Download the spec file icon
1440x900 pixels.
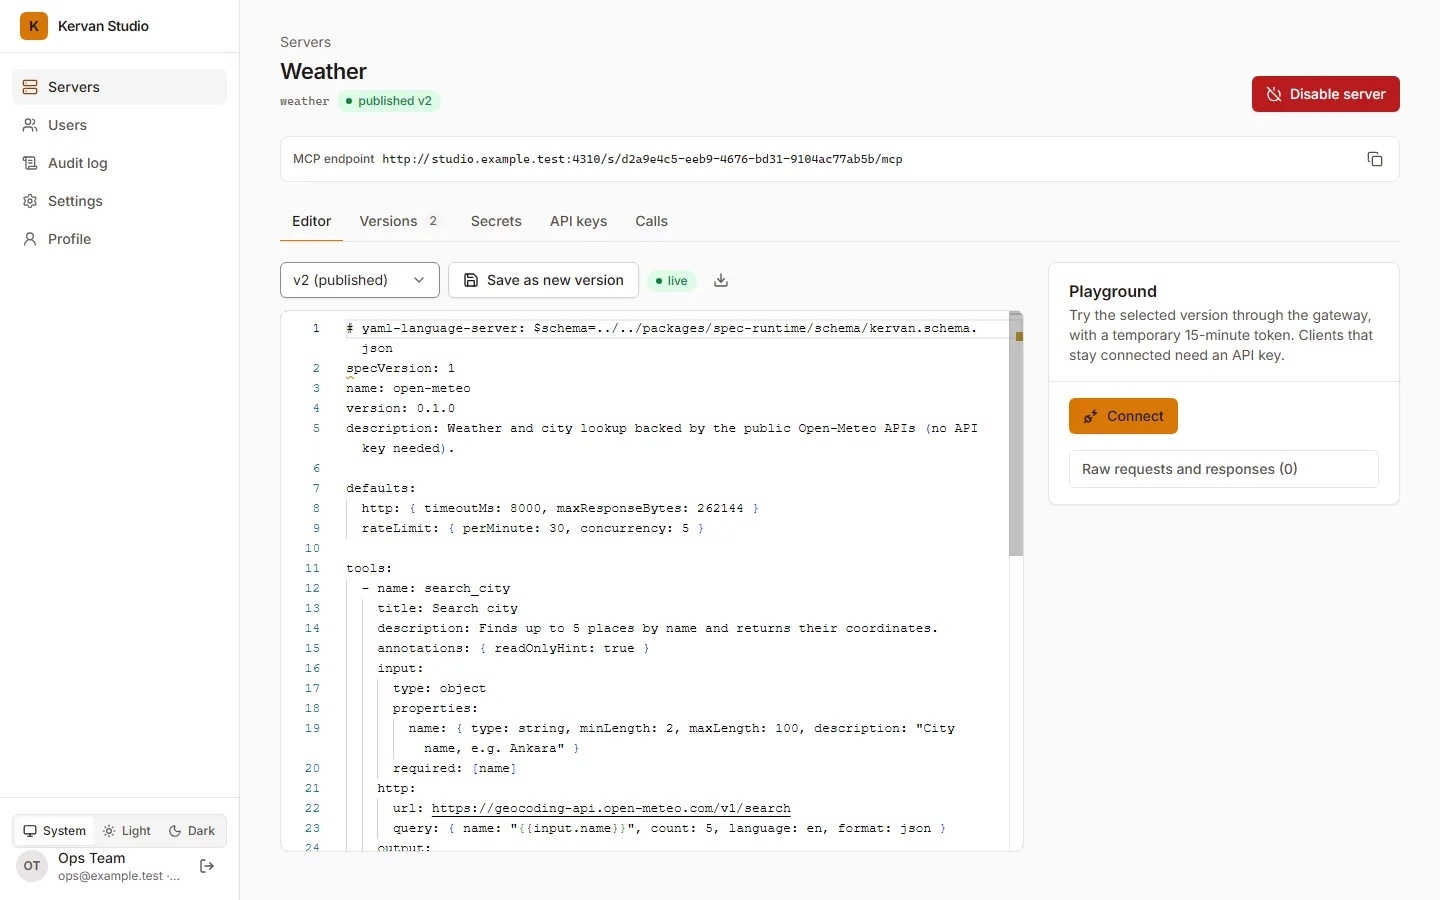721,281
